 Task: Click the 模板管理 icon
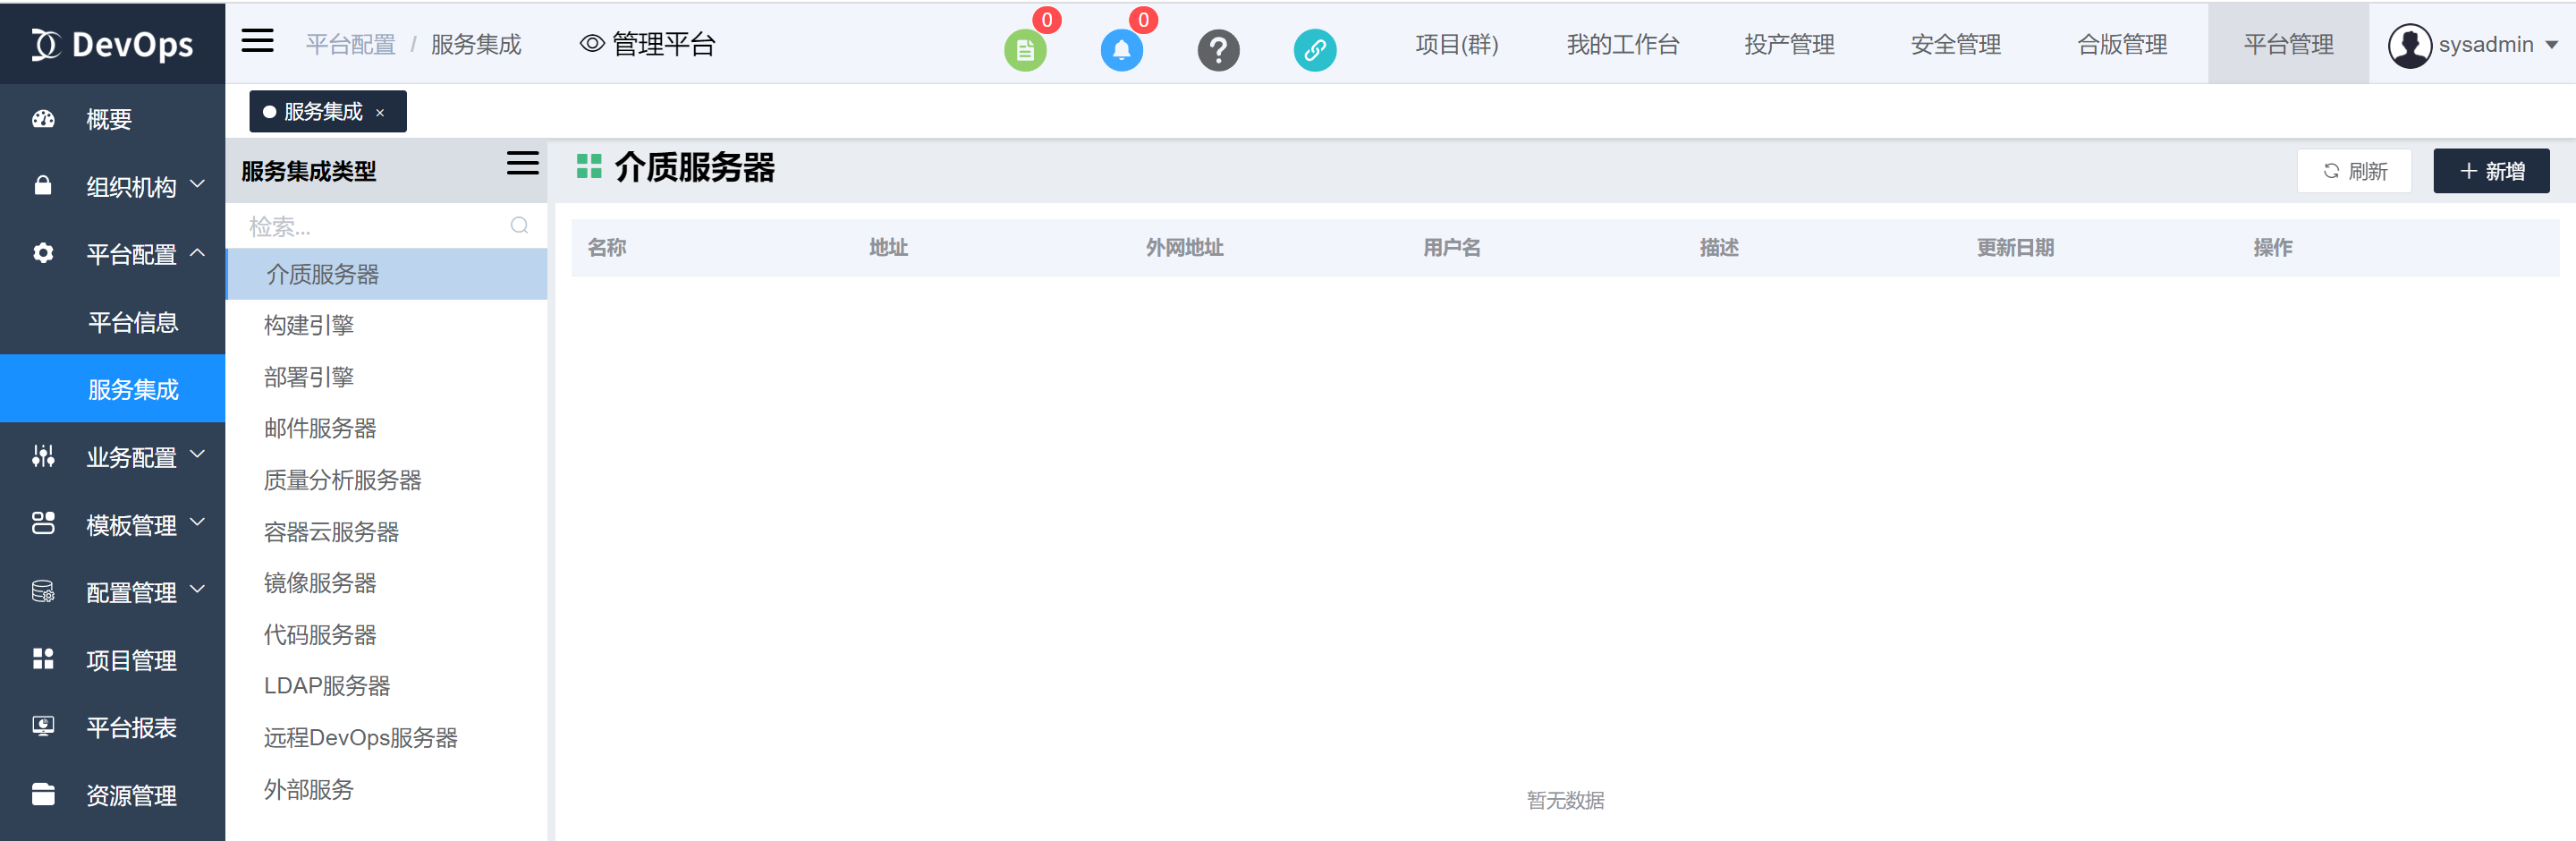[43, 523]
